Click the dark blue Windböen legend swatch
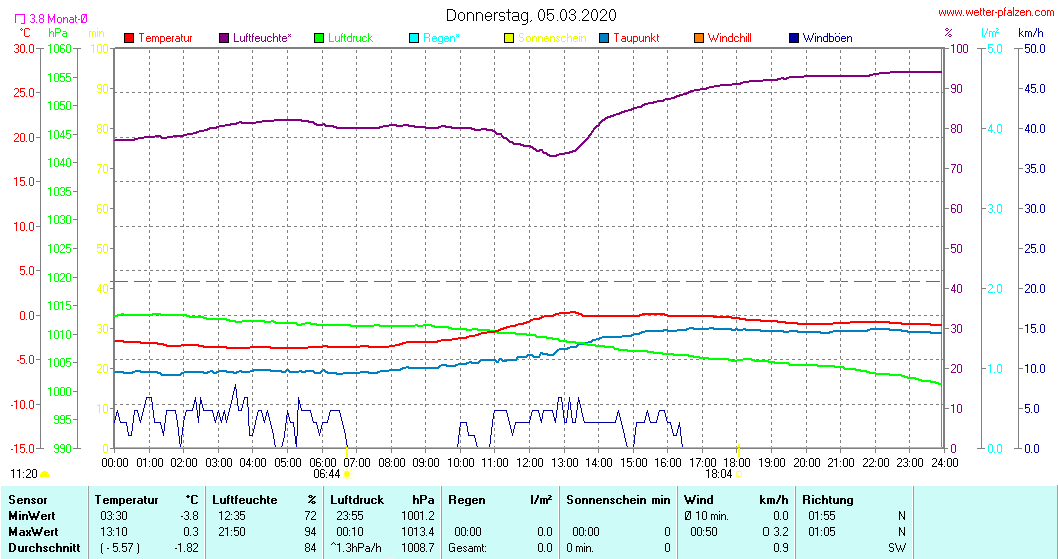 click(794, 38)
